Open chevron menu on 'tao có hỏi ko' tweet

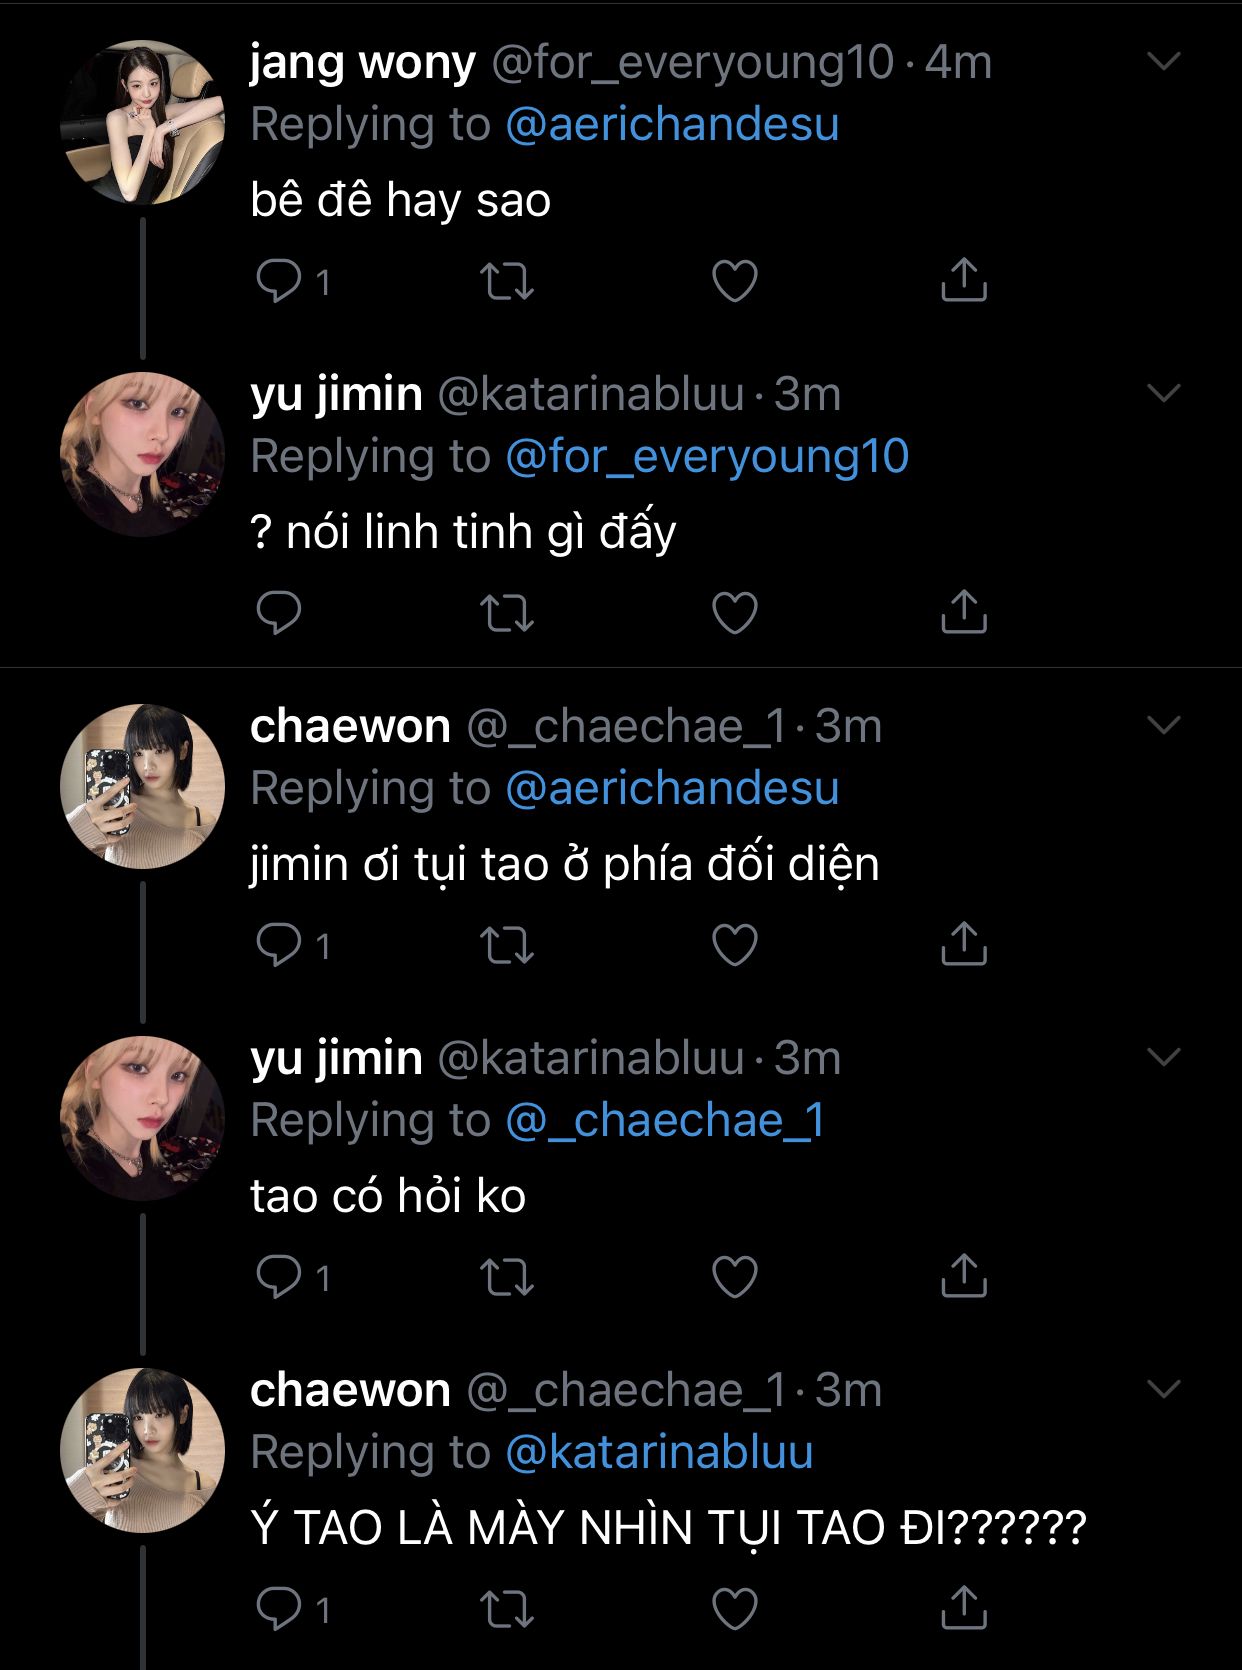click(1164, 1057)
